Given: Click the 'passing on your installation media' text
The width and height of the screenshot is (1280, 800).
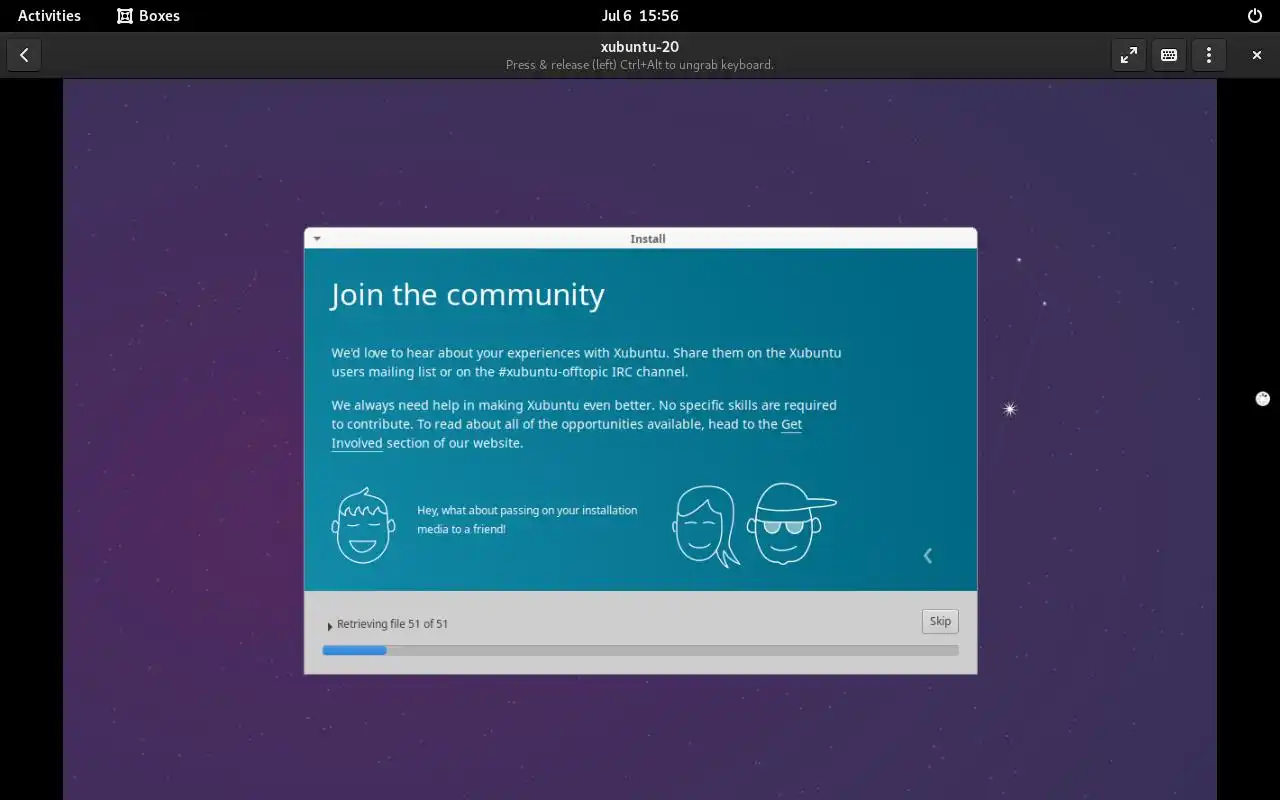Looking at the screenshot, I should pos(527,519).
